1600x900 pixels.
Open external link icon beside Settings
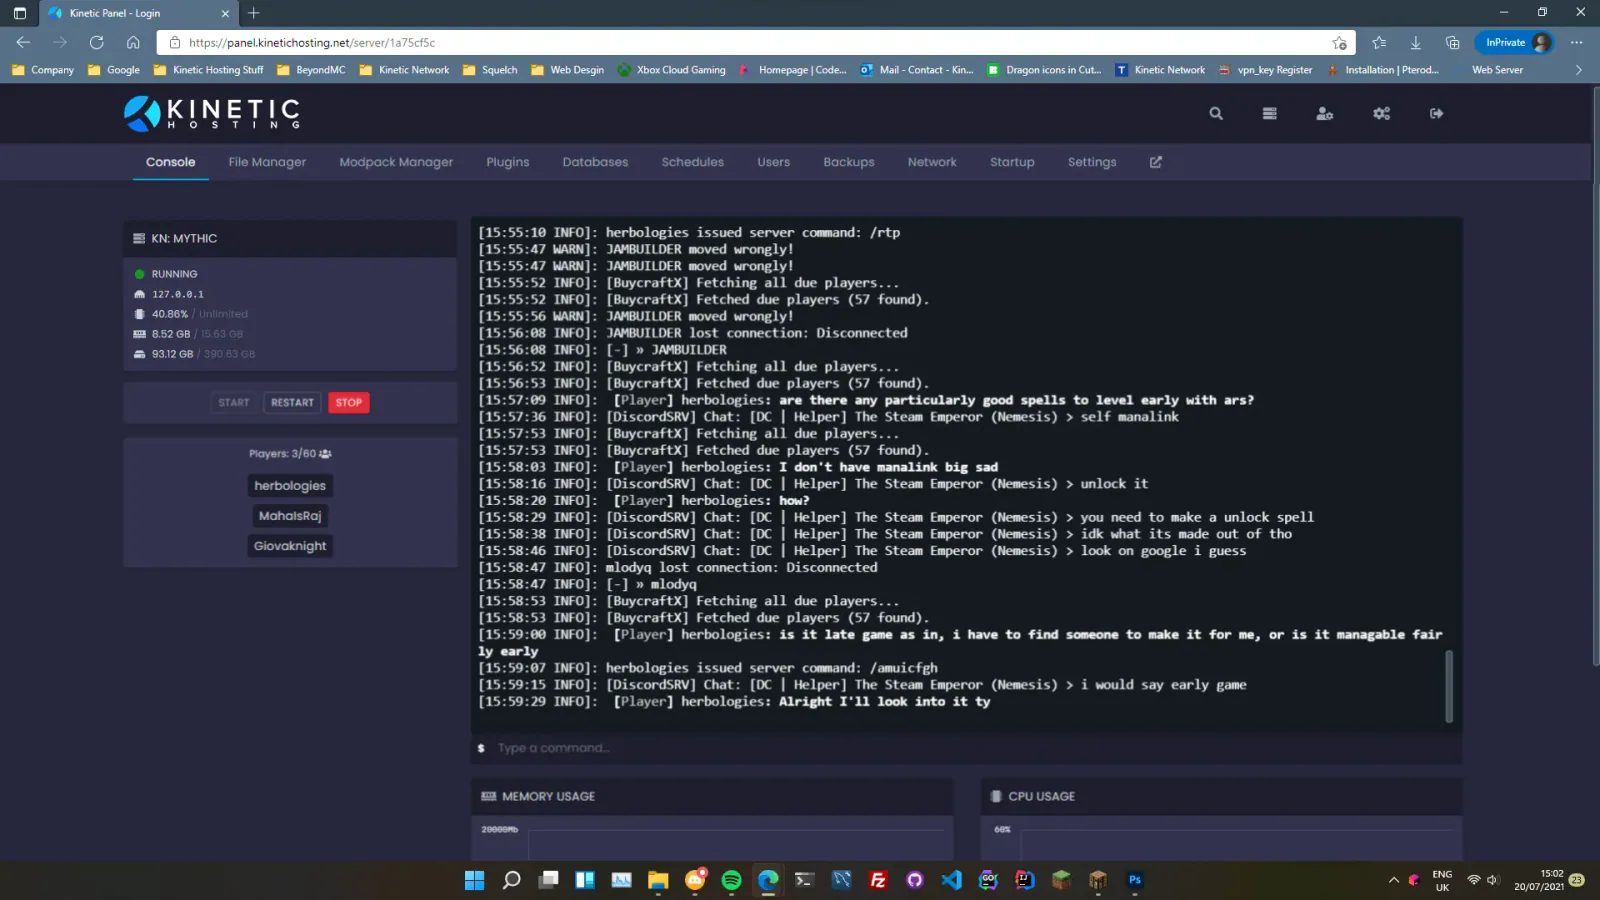click(1156, 162)
